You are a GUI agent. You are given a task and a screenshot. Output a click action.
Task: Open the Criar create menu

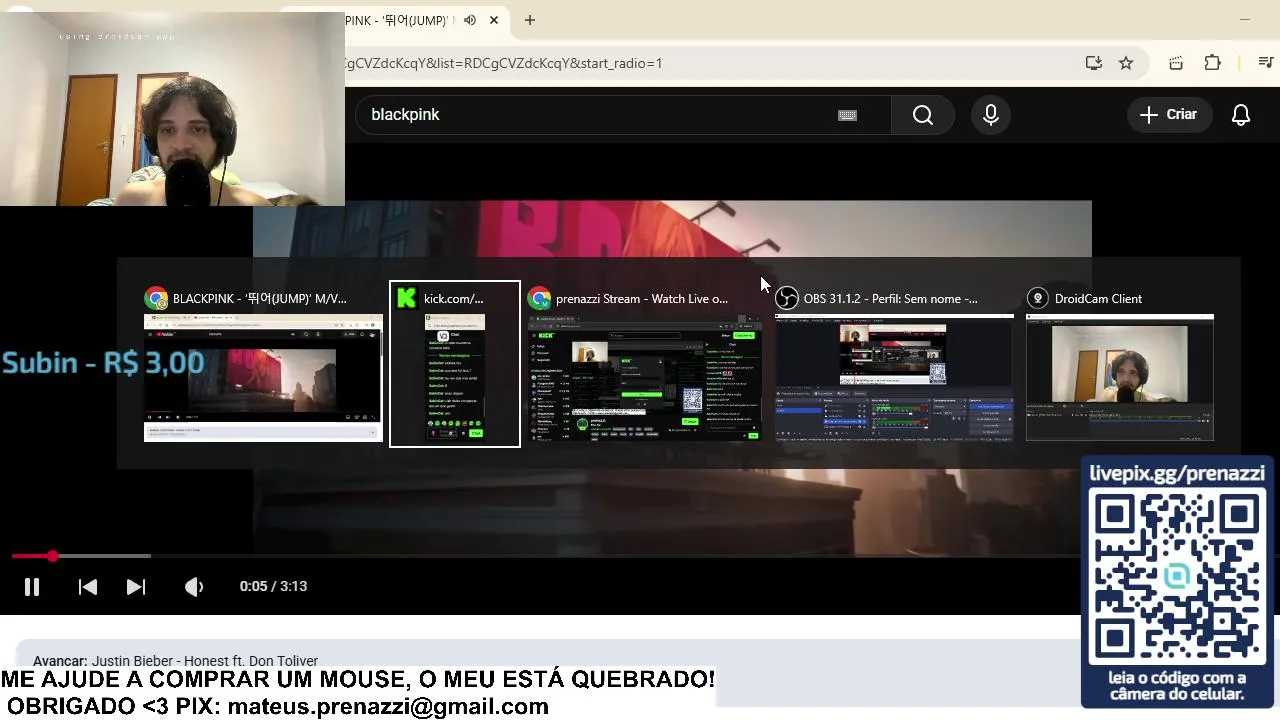point(1168,115)
